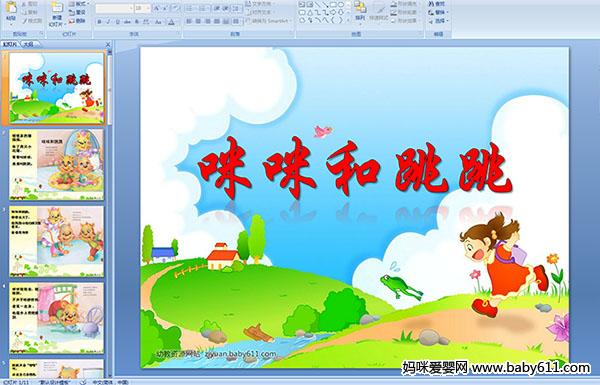Switch to the Slides tab in the left pane
The height and width of the screenshot is (385, 600).
point(10,44)
